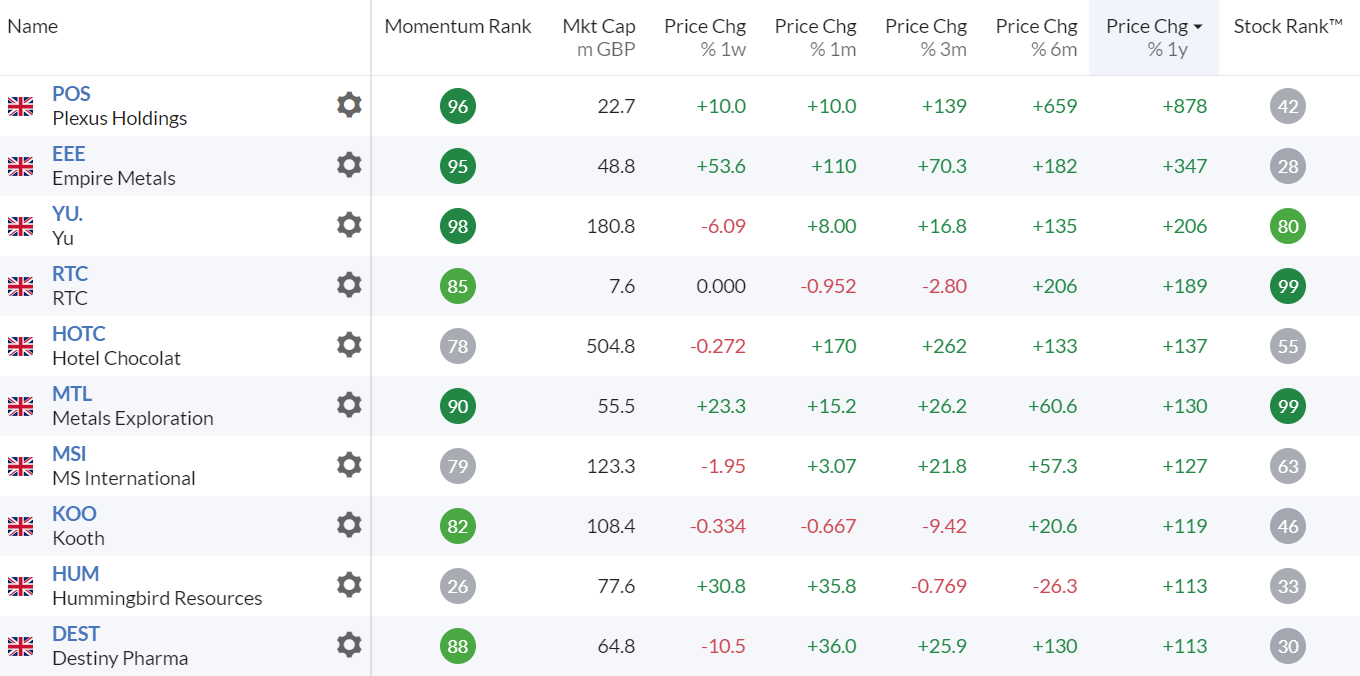Image resolution: width=1360 pixels, height=676 pixels.
Task: Open the DEST ticker link
Action: click(x=76, y=634)
